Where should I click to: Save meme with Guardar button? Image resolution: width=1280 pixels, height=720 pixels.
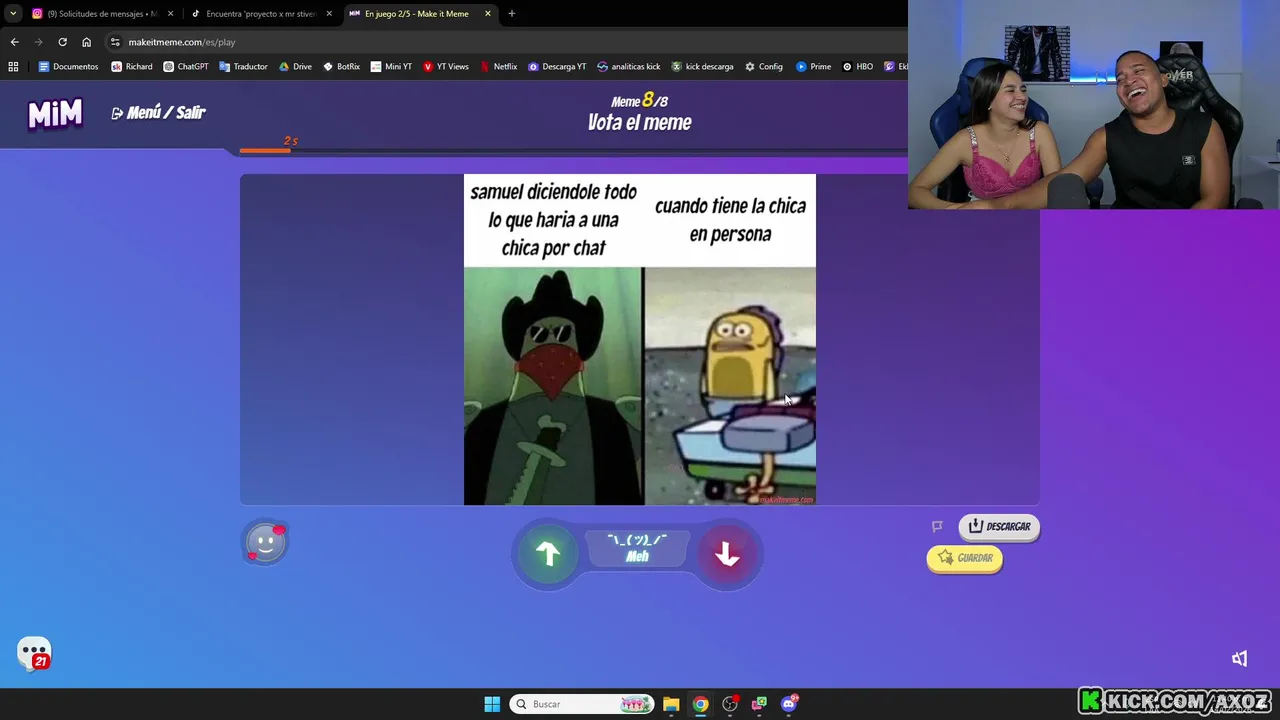coord(964,558)
